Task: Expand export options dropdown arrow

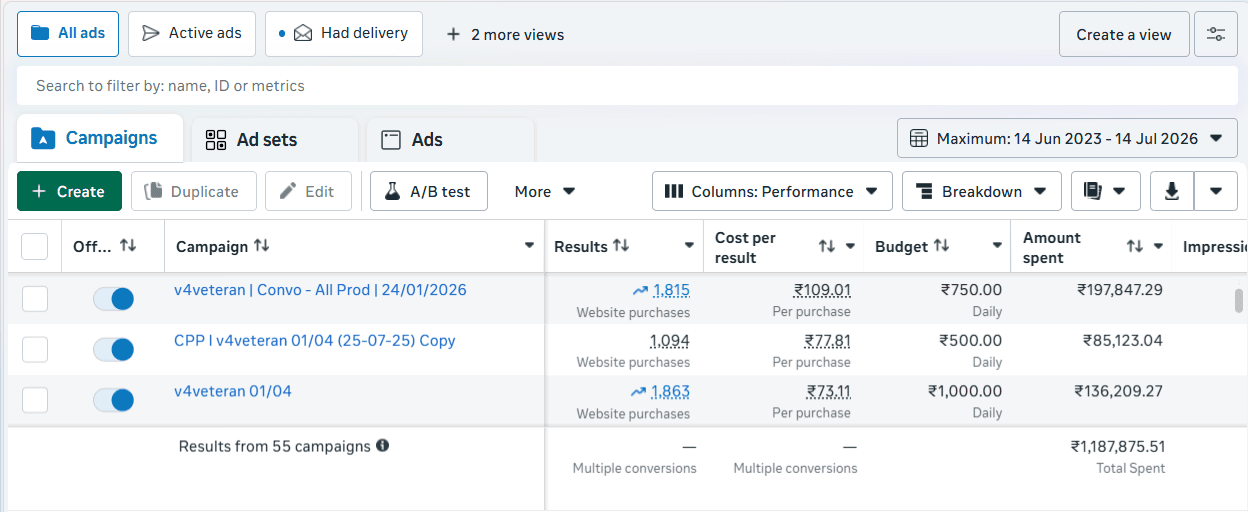Action: pyautogui.click(x=1216, y=191)
